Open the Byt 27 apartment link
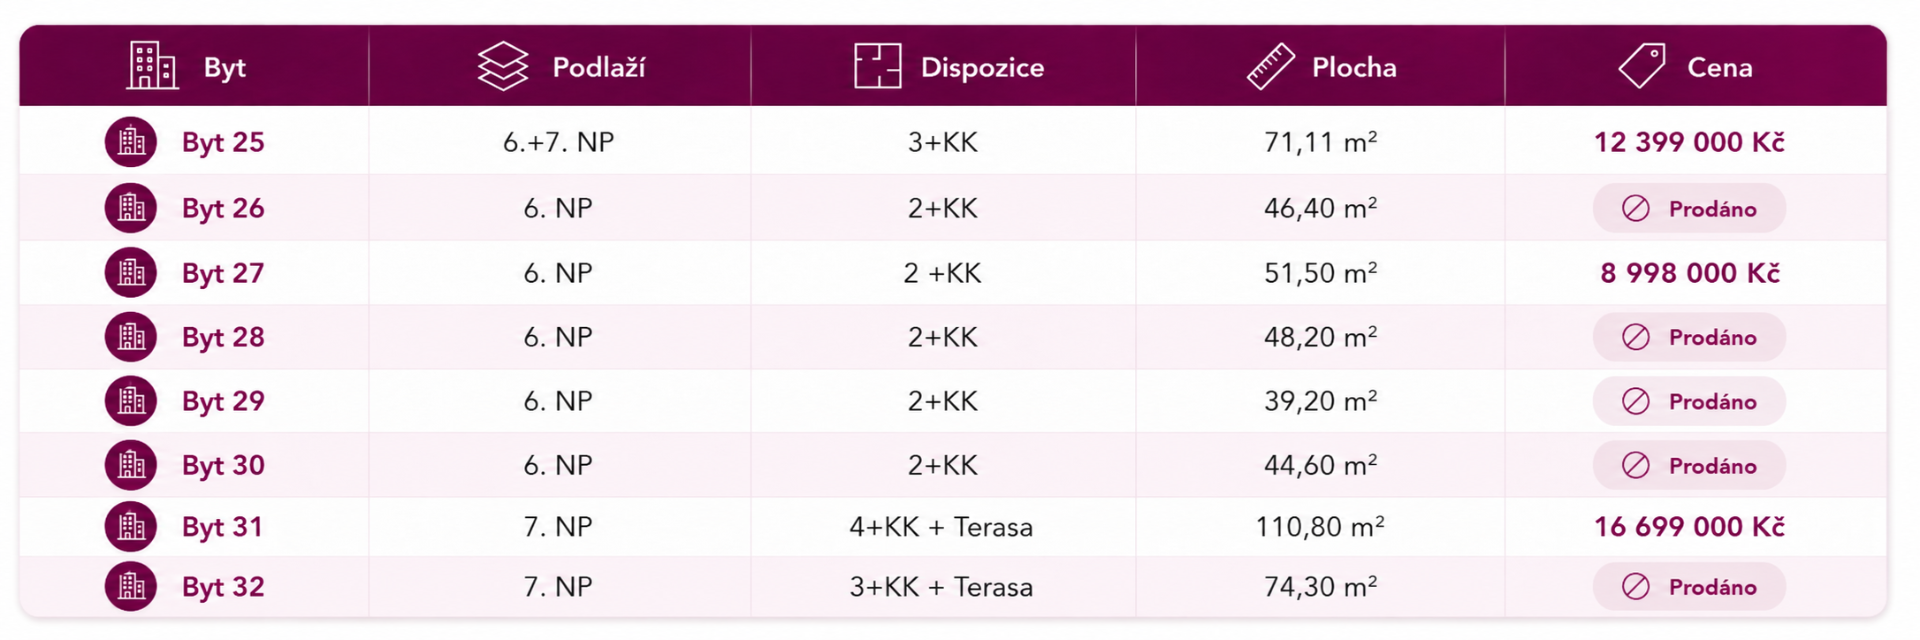The height and width of the screenshot is (640, 1920). point(223,273)
